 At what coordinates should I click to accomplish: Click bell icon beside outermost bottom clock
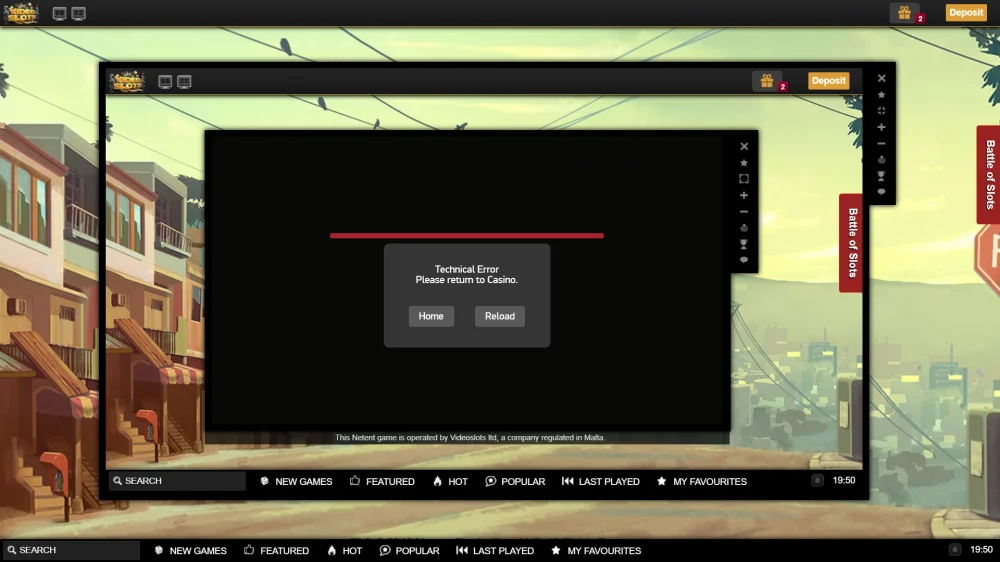(955, 549)
